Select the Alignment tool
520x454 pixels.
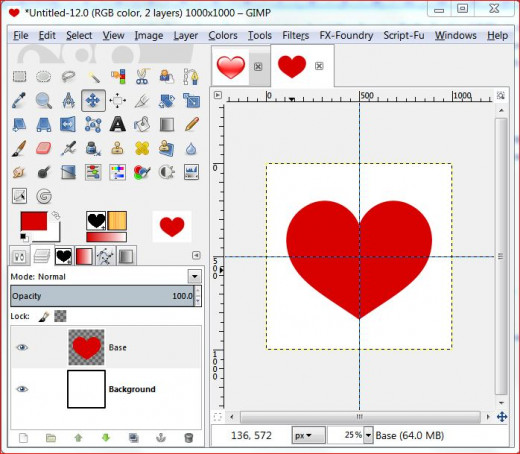click(118, 100)
